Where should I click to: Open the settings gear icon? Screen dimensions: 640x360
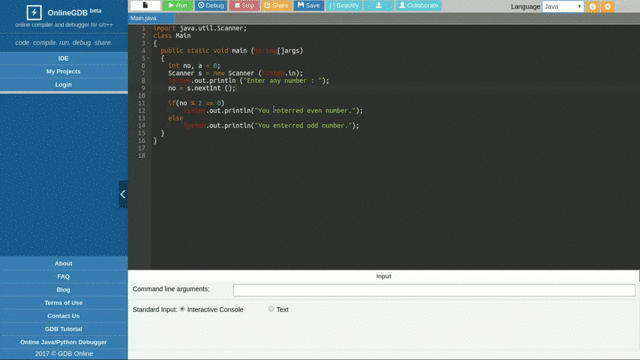608,7
